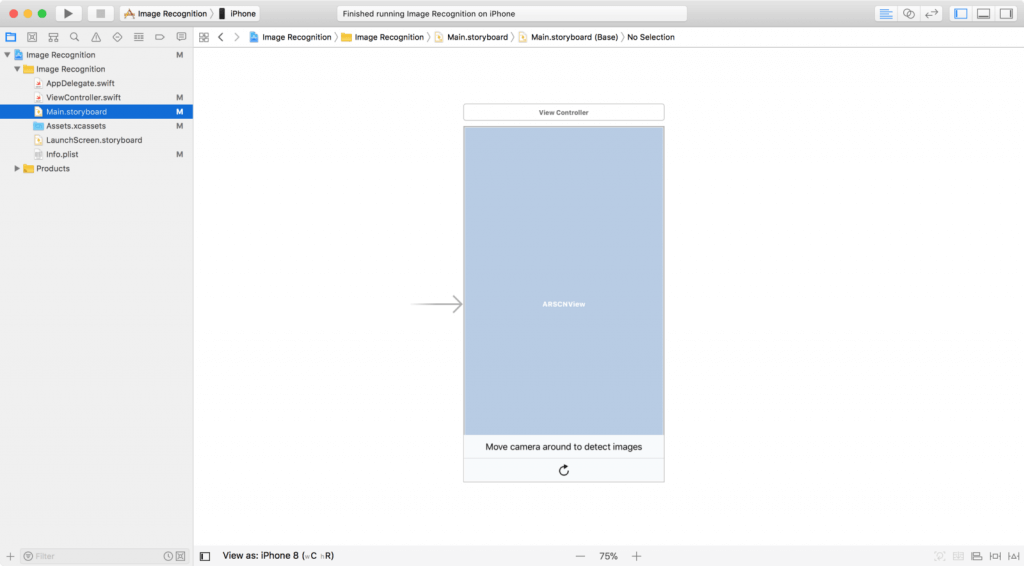Switch to the Source Control navigator
Image resolution: width=1024 pixels, height=566 pixels.
pos(32,37)
